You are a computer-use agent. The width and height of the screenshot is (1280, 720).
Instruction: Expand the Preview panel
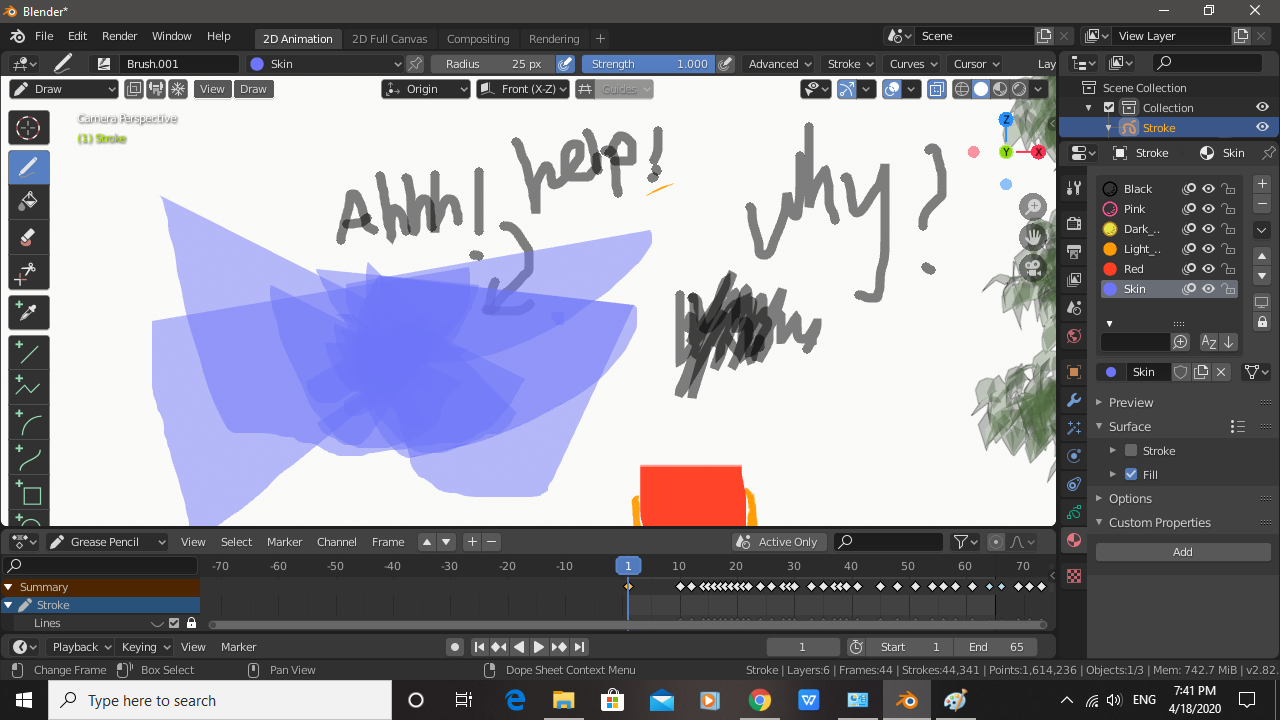point(1130,403)
